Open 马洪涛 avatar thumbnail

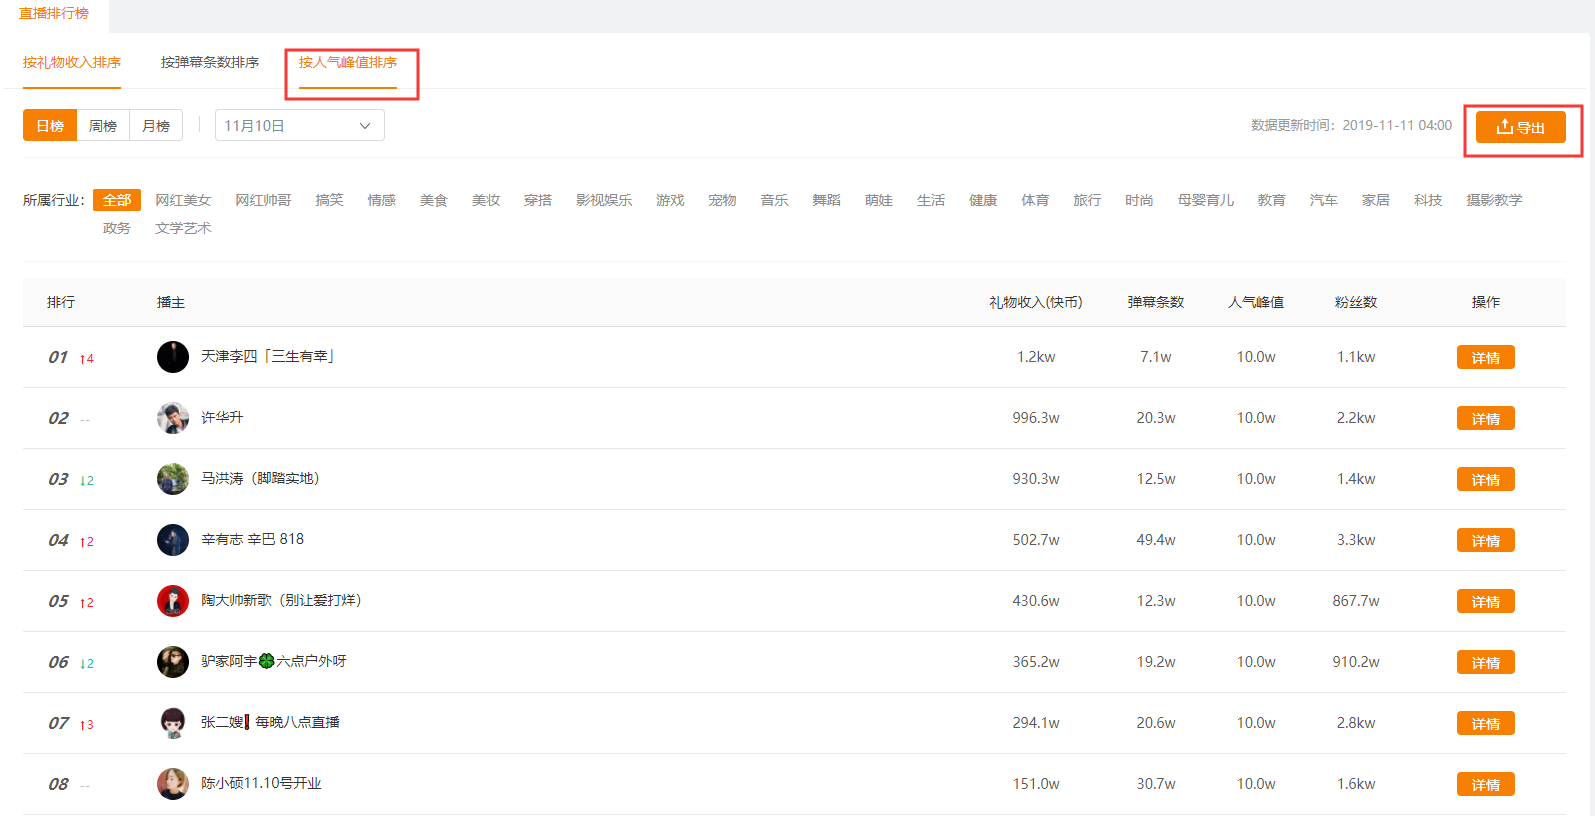[173, 479]
